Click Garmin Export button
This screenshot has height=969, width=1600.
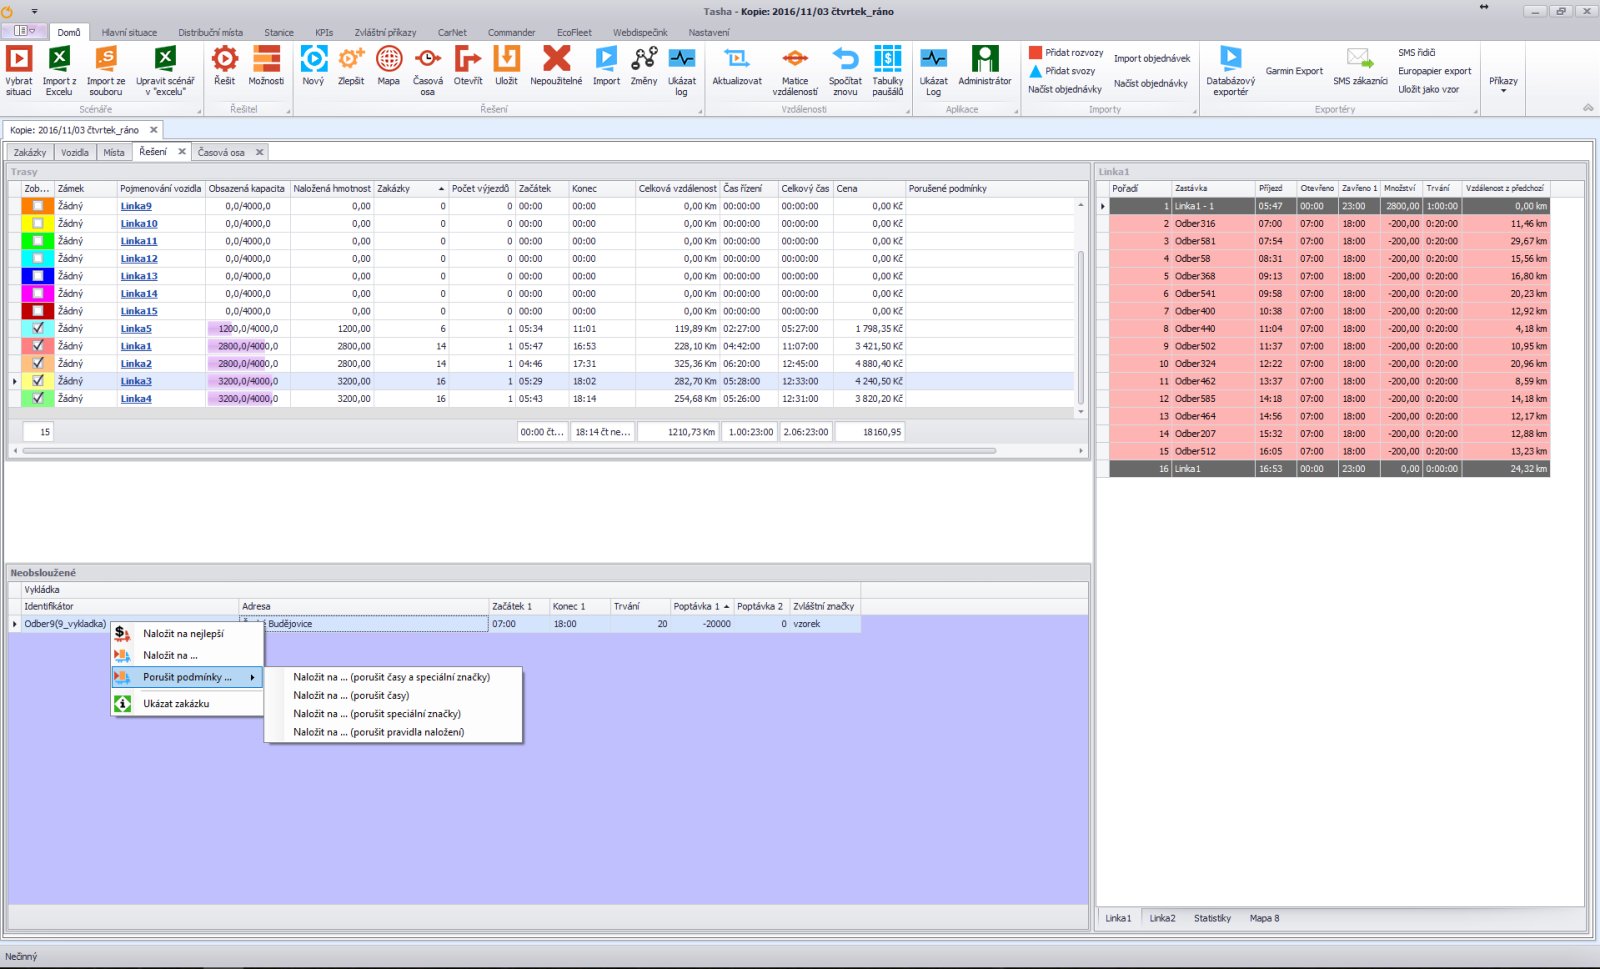click(1294, 71)
